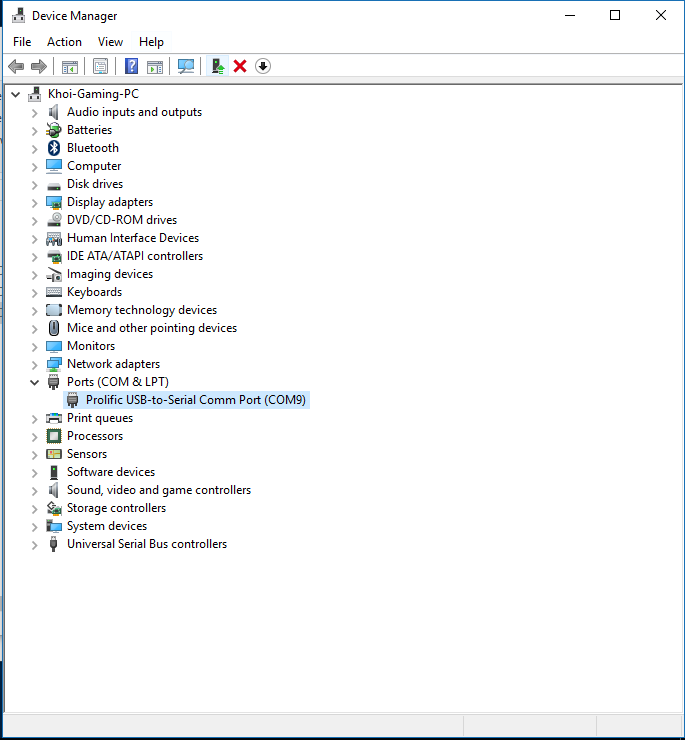685x740 pixels.
Task: Select the Display adapters label
Action: tap(110, 202)
